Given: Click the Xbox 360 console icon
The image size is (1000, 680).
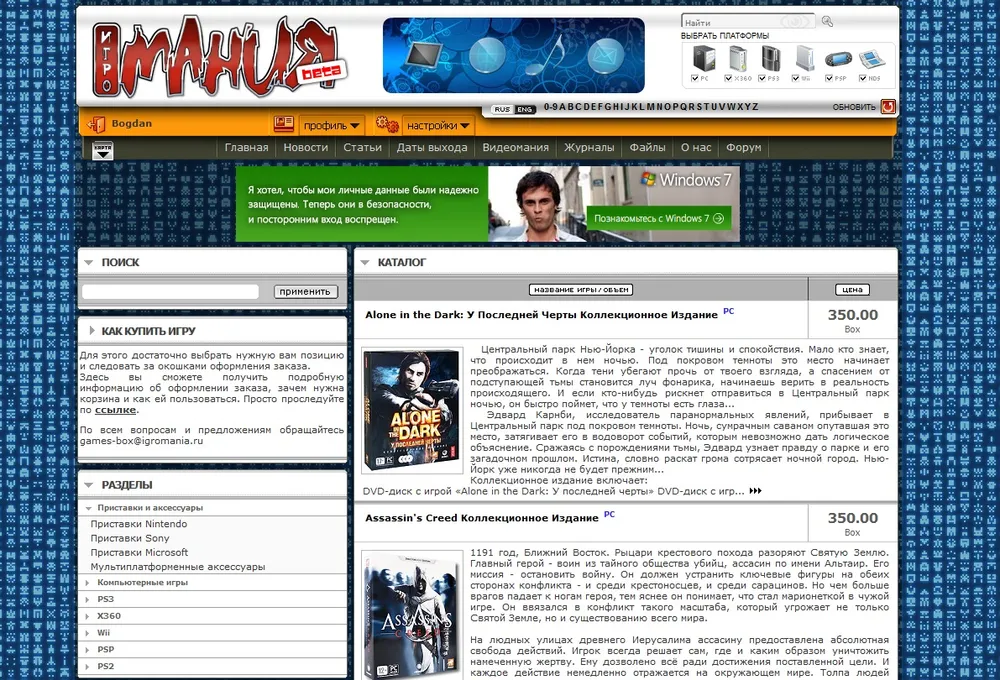Looking at the screenshot, I should [x=738, y=58].
